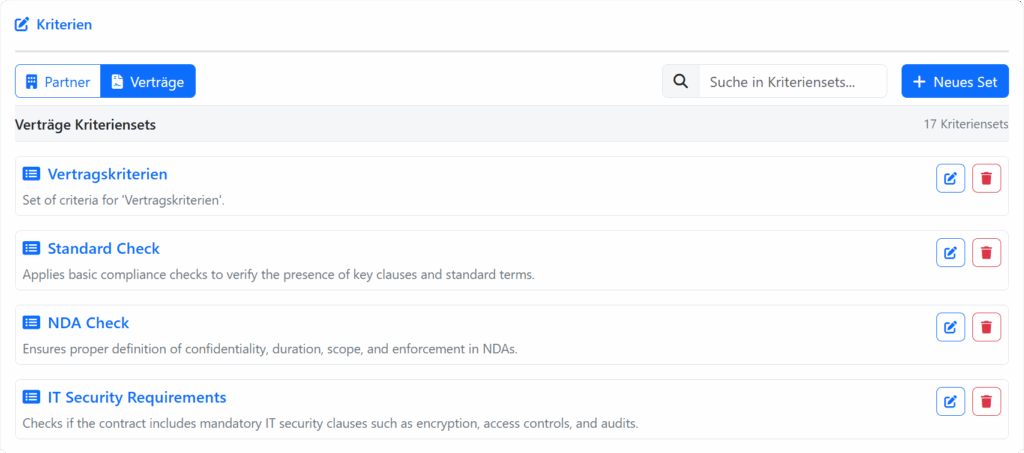Click the edit icon for Standard Check
The height and width of the screenshot is (453, 1024).
pyautogui.click(x=950, y=253)
